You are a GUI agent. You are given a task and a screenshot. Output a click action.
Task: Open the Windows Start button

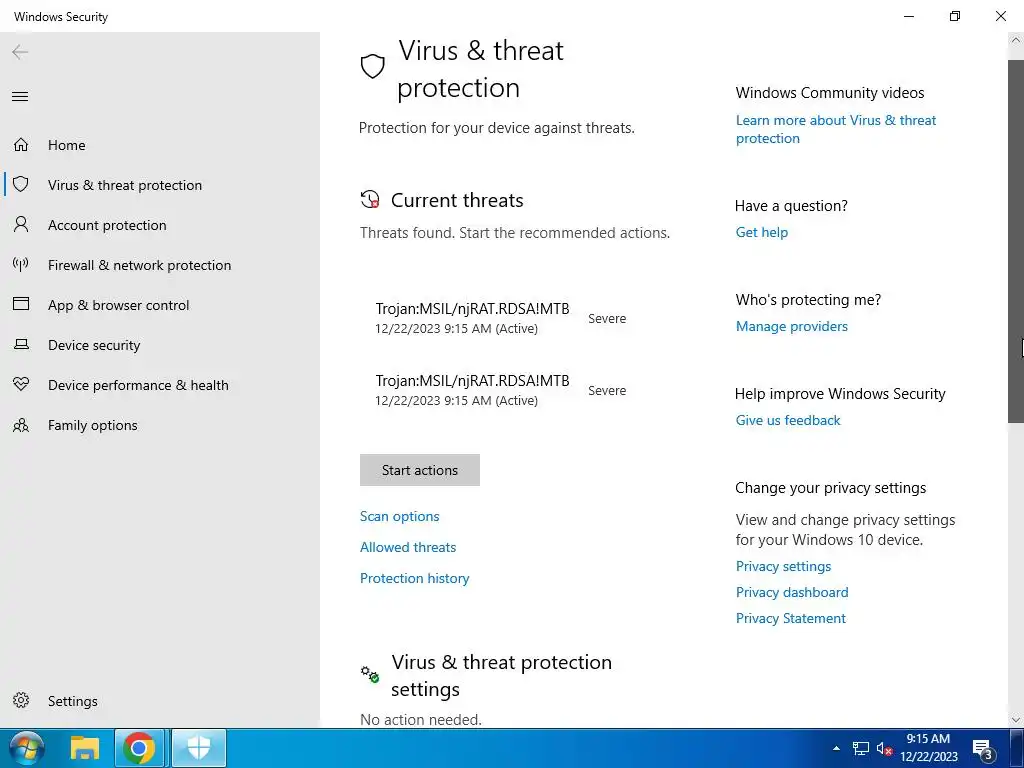tap(27, 748)
